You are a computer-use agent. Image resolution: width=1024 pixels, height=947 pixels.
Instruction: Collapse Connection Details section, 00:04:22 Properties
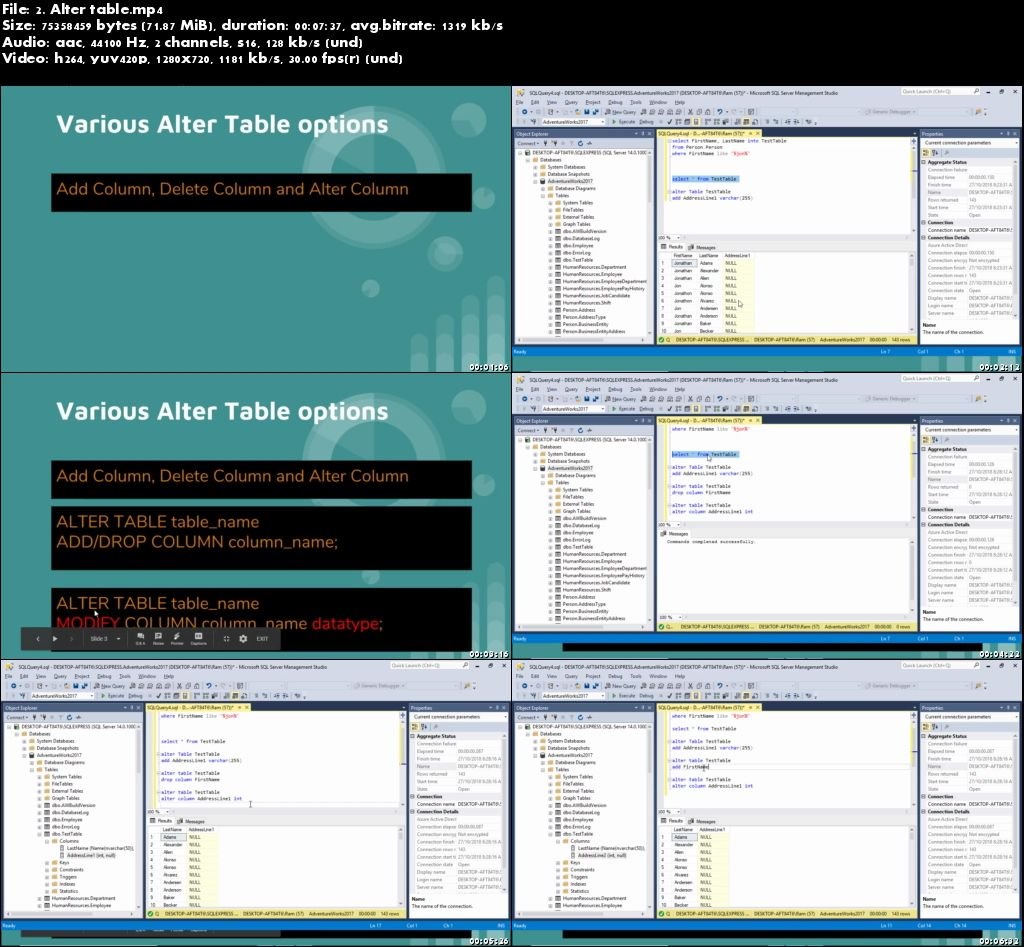(924, 524)
